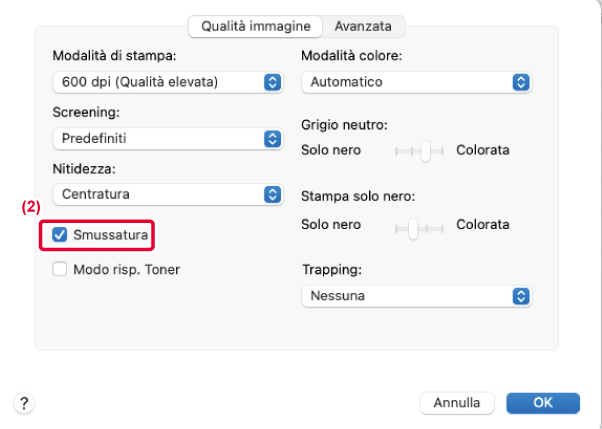Screen dimensions: 602x429
Task: Confirm with the OK button
Action: pos(542,403)
